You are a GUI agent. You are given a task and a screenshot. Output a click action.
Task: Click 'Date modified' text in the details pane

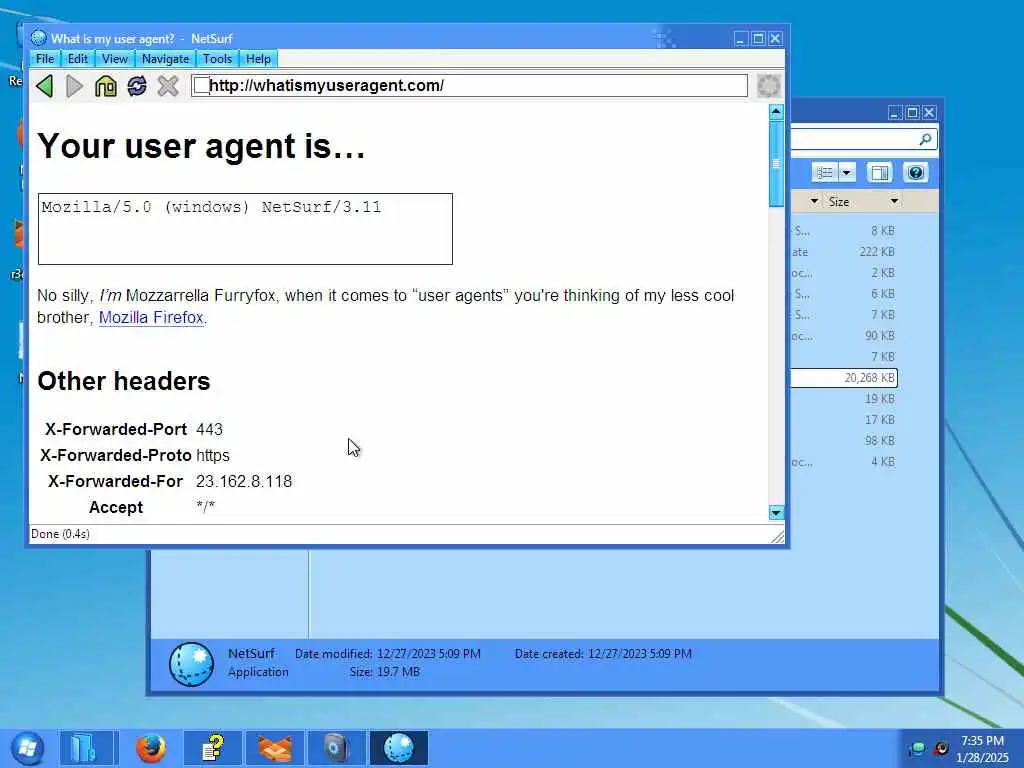[333, 654]
